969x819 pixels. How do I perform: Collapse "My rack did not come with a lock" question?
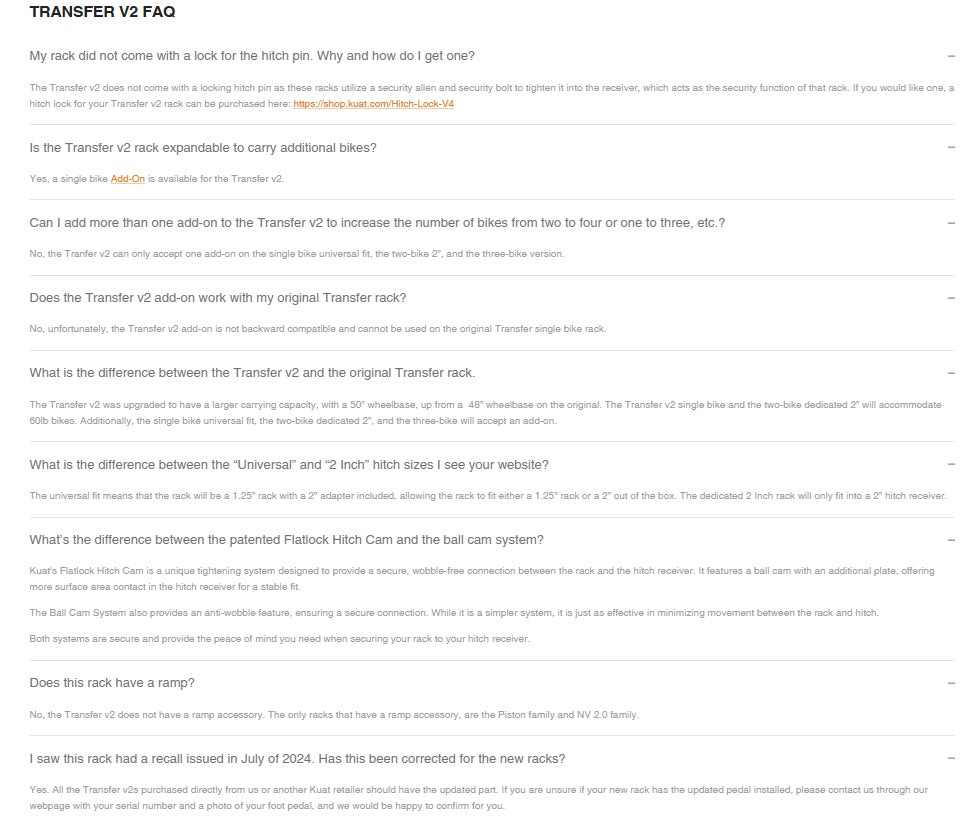point(252,56)
